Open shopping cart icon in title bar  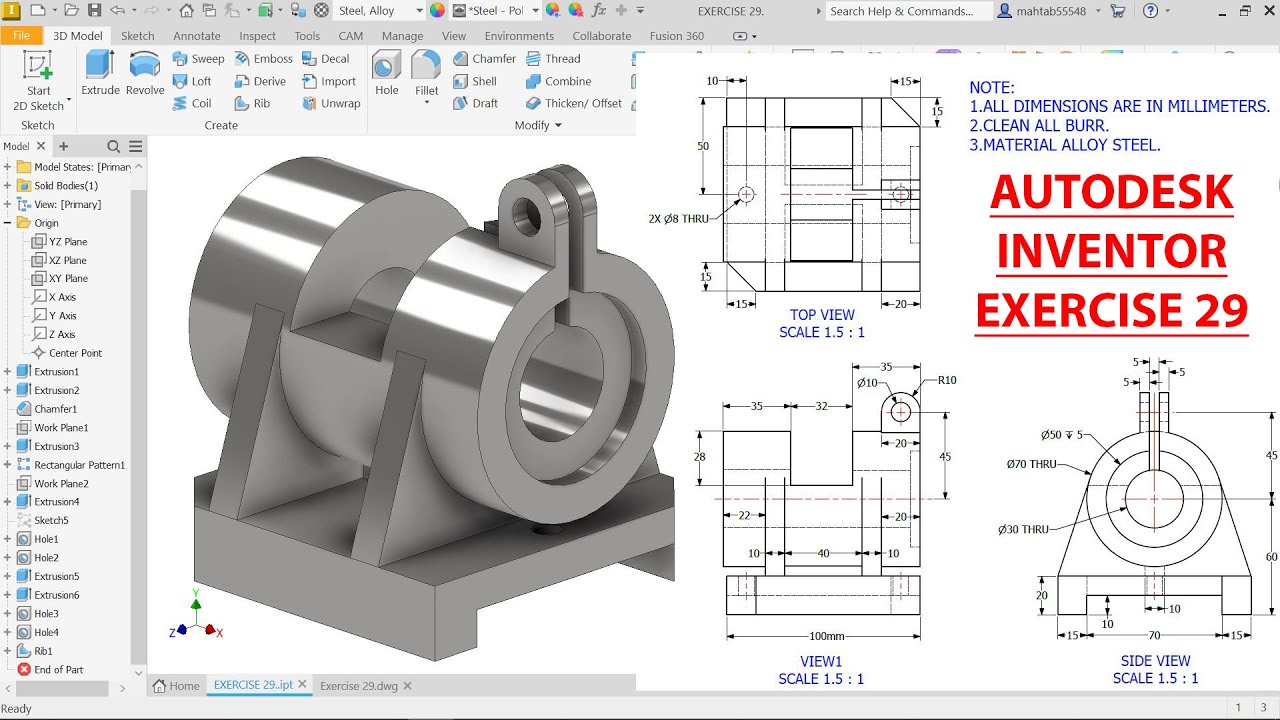[x=1117, y=11]
